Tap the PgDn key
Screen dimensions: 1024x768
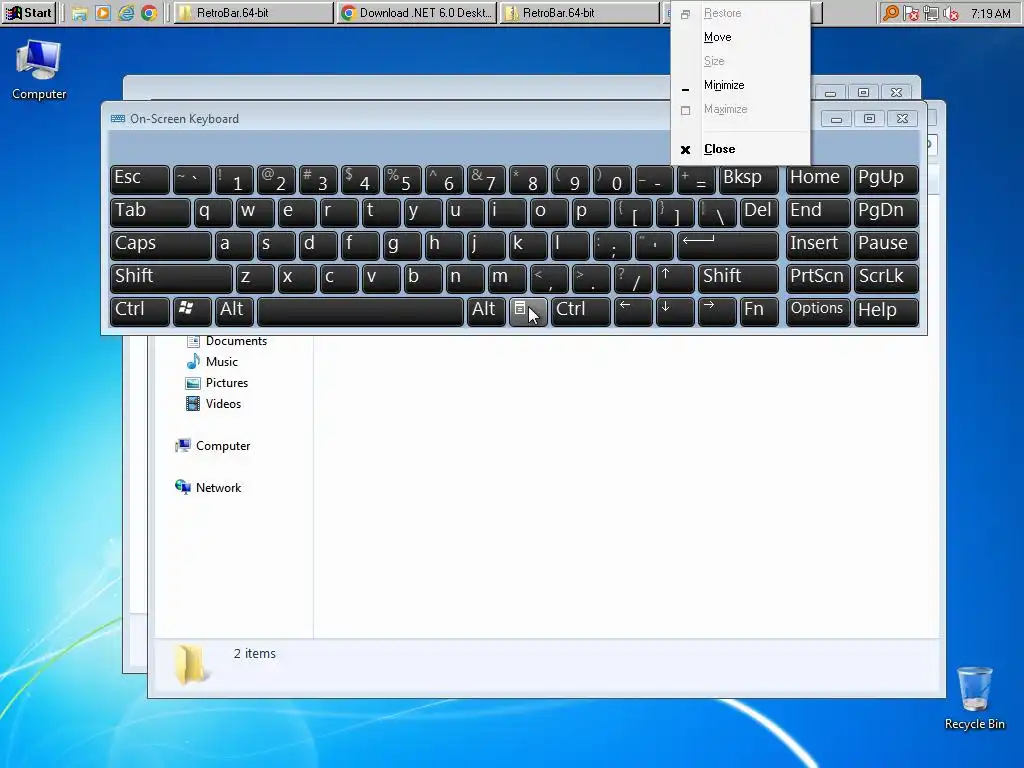pyautogui.click(x=886, y=212)
